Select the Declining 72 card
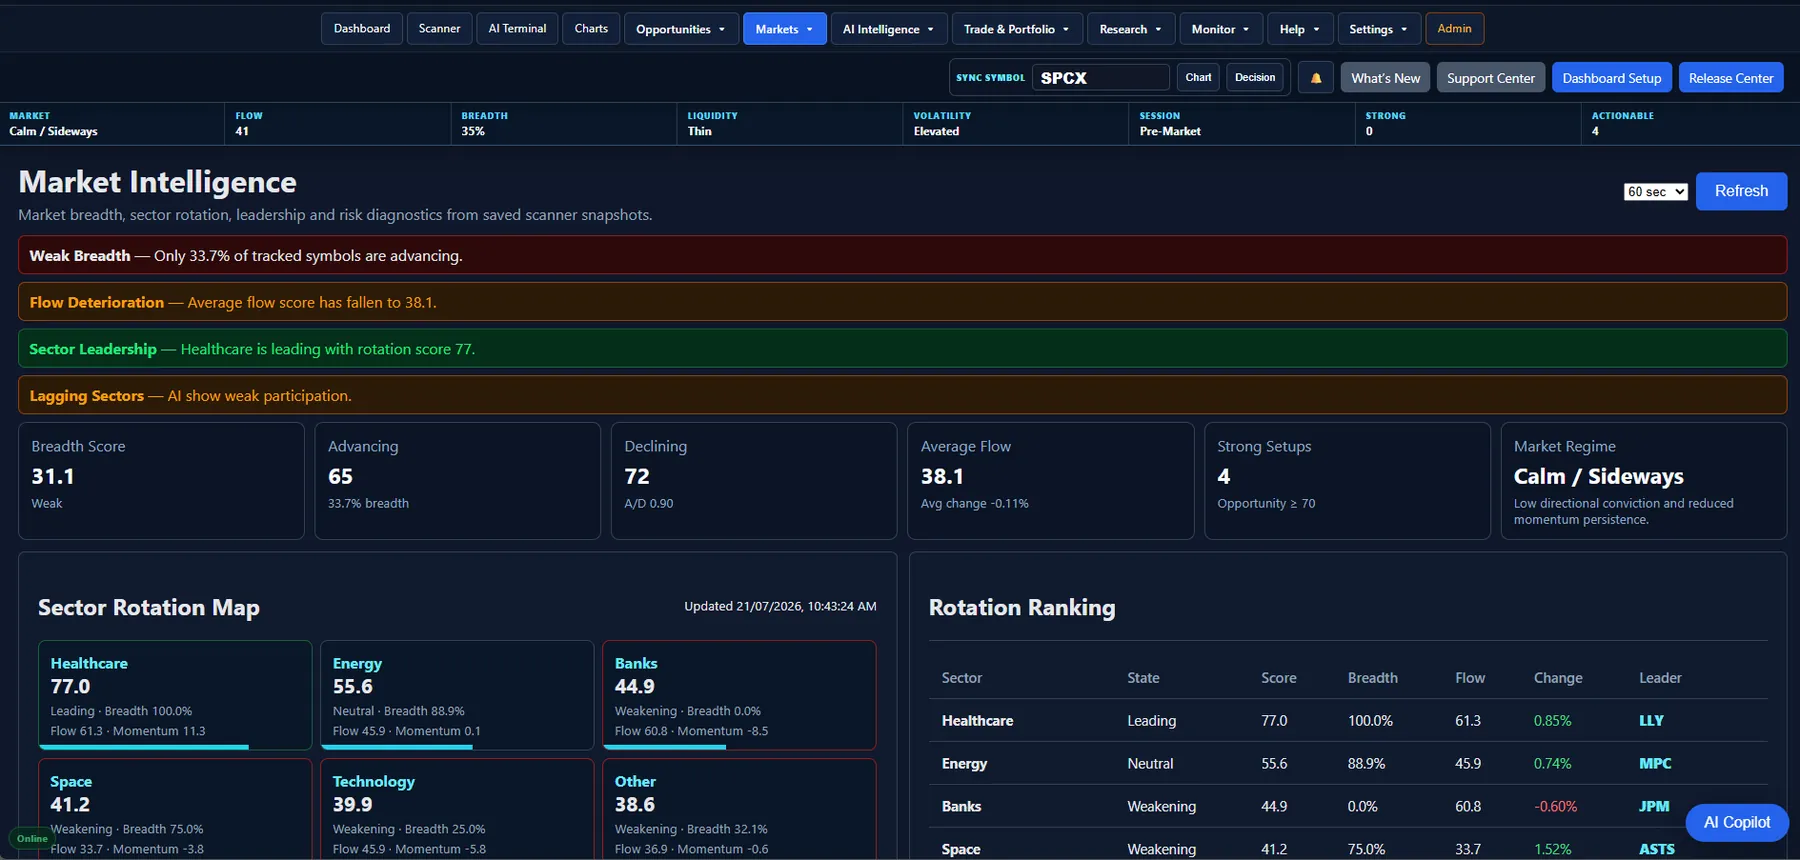The width and height of the screenshot is (1800, 860). (x=754, y=481)
